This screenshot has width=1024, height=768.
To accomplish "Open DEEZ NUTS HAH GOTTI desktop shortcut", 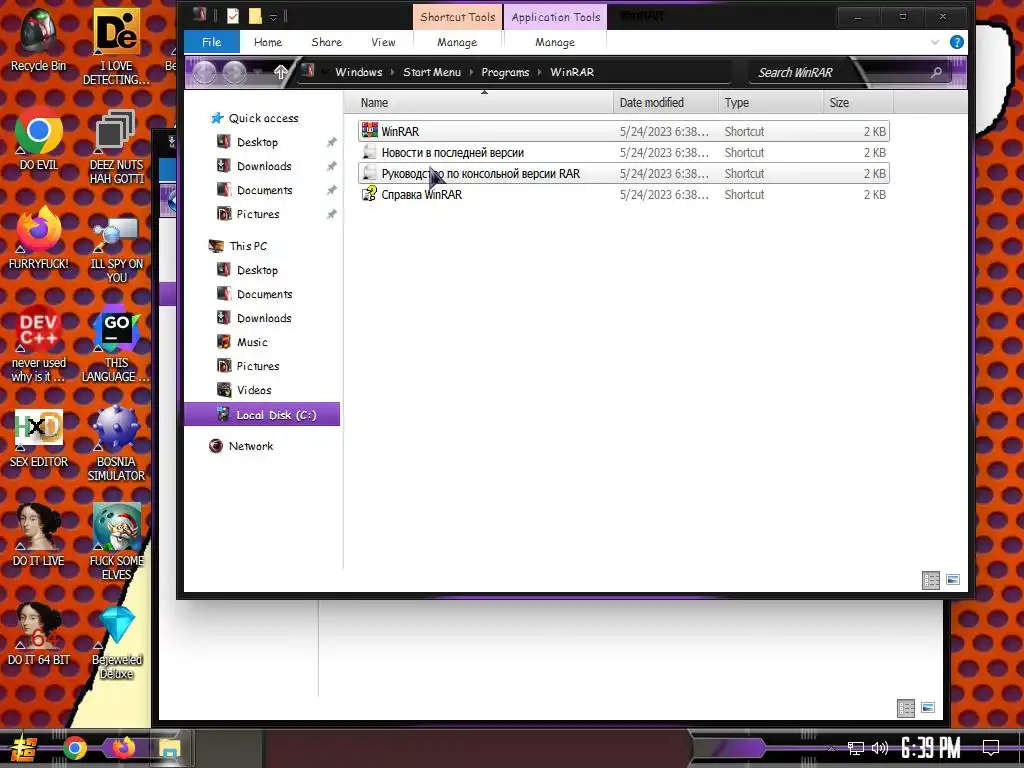I will click(116, 147).
